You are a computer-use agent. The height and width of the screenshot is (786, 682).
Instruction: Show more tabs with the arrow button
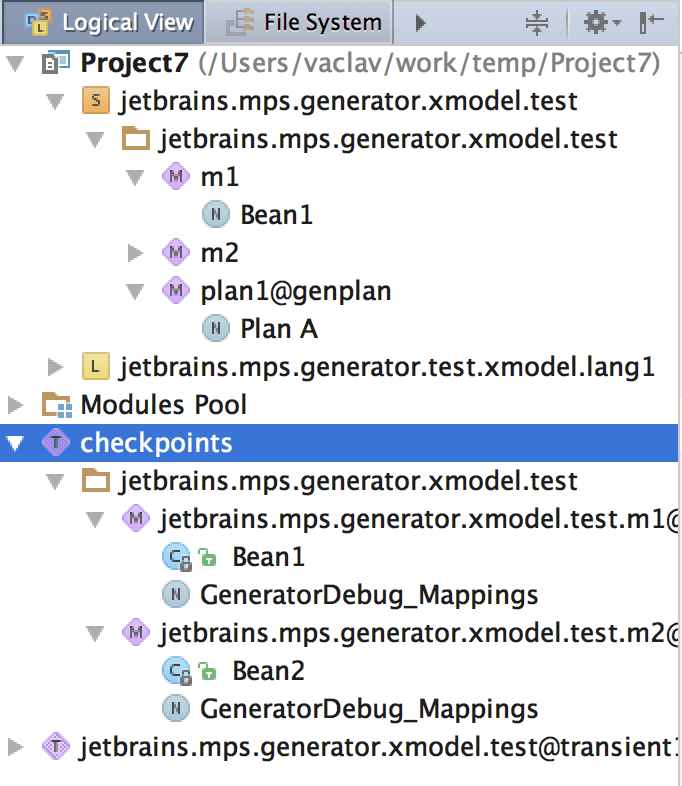pos(421,22)
